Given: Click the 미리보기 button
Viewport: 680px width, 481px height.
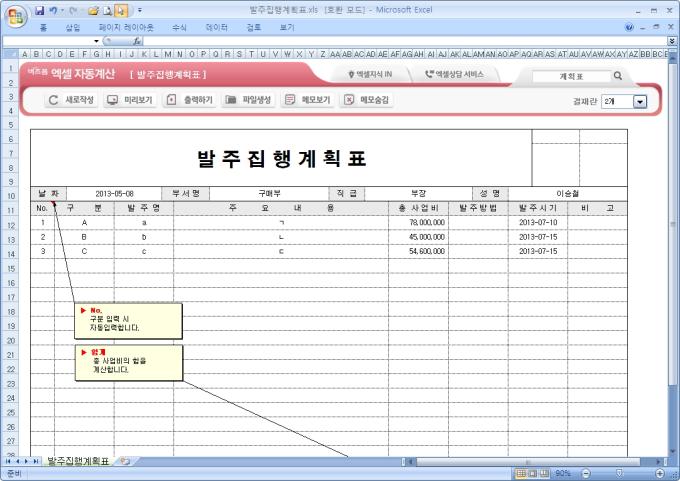Looking at the screenshot, I should (x=130, y=100).
